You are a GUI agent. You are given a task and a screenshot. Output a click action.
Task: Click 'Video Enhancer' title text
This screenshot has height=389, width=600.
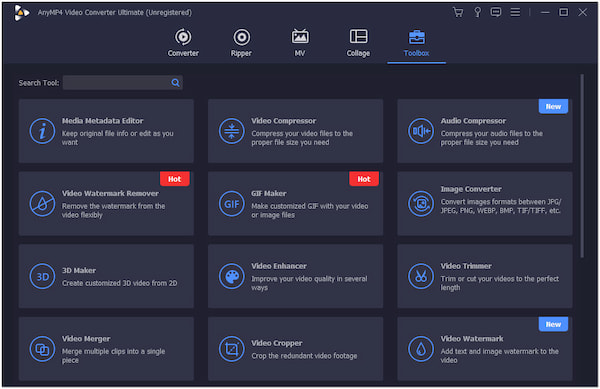tap(279, 266)
